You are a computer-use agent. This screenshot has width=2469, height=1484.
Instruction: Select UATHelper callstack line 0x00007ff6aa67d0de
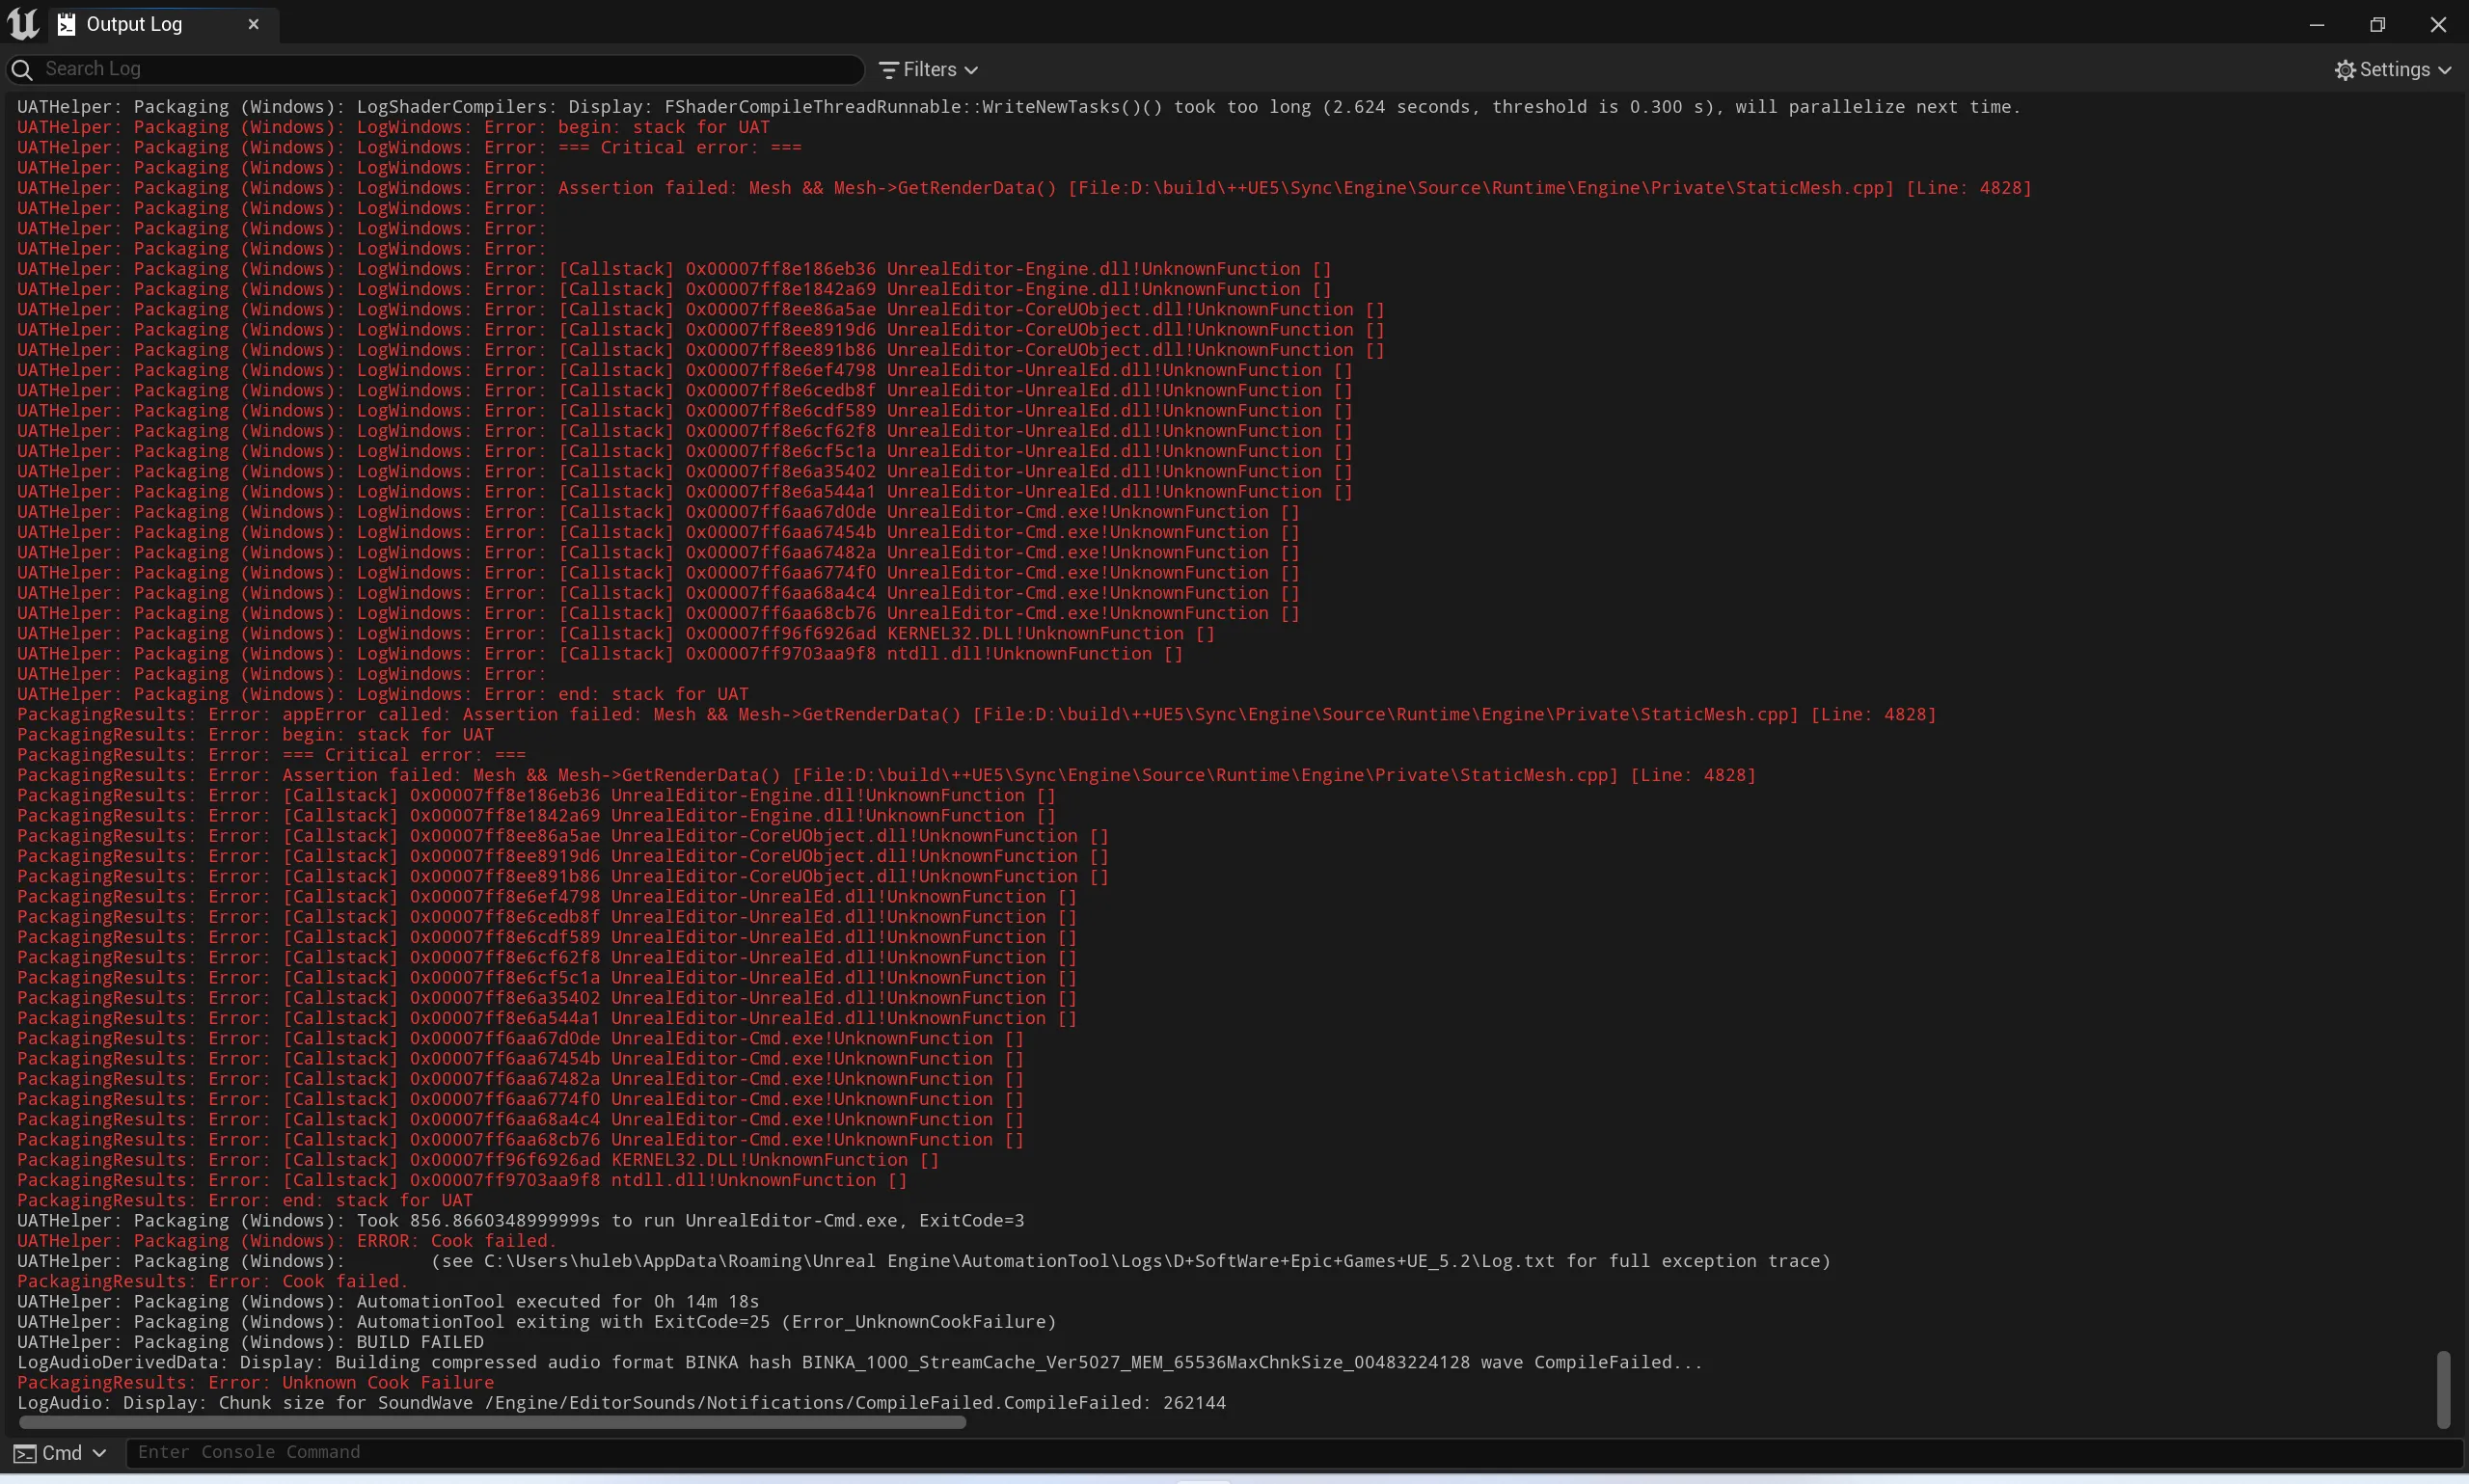point(658,512)
